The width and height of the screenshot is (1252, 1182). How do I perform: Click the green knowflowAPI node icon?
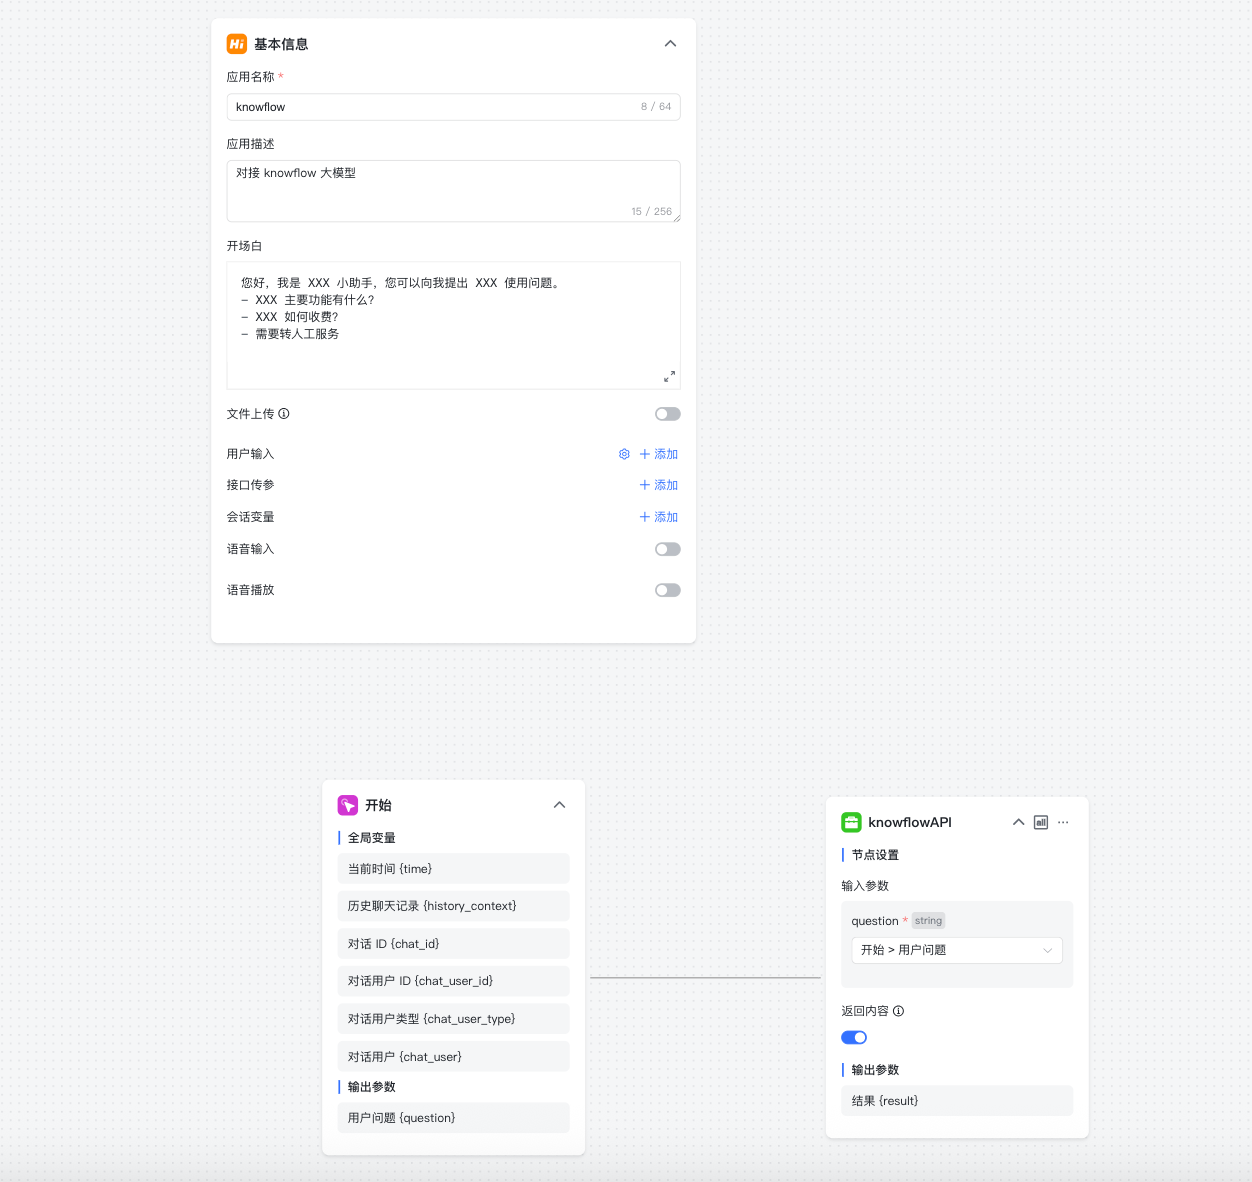tap(851, 822)
